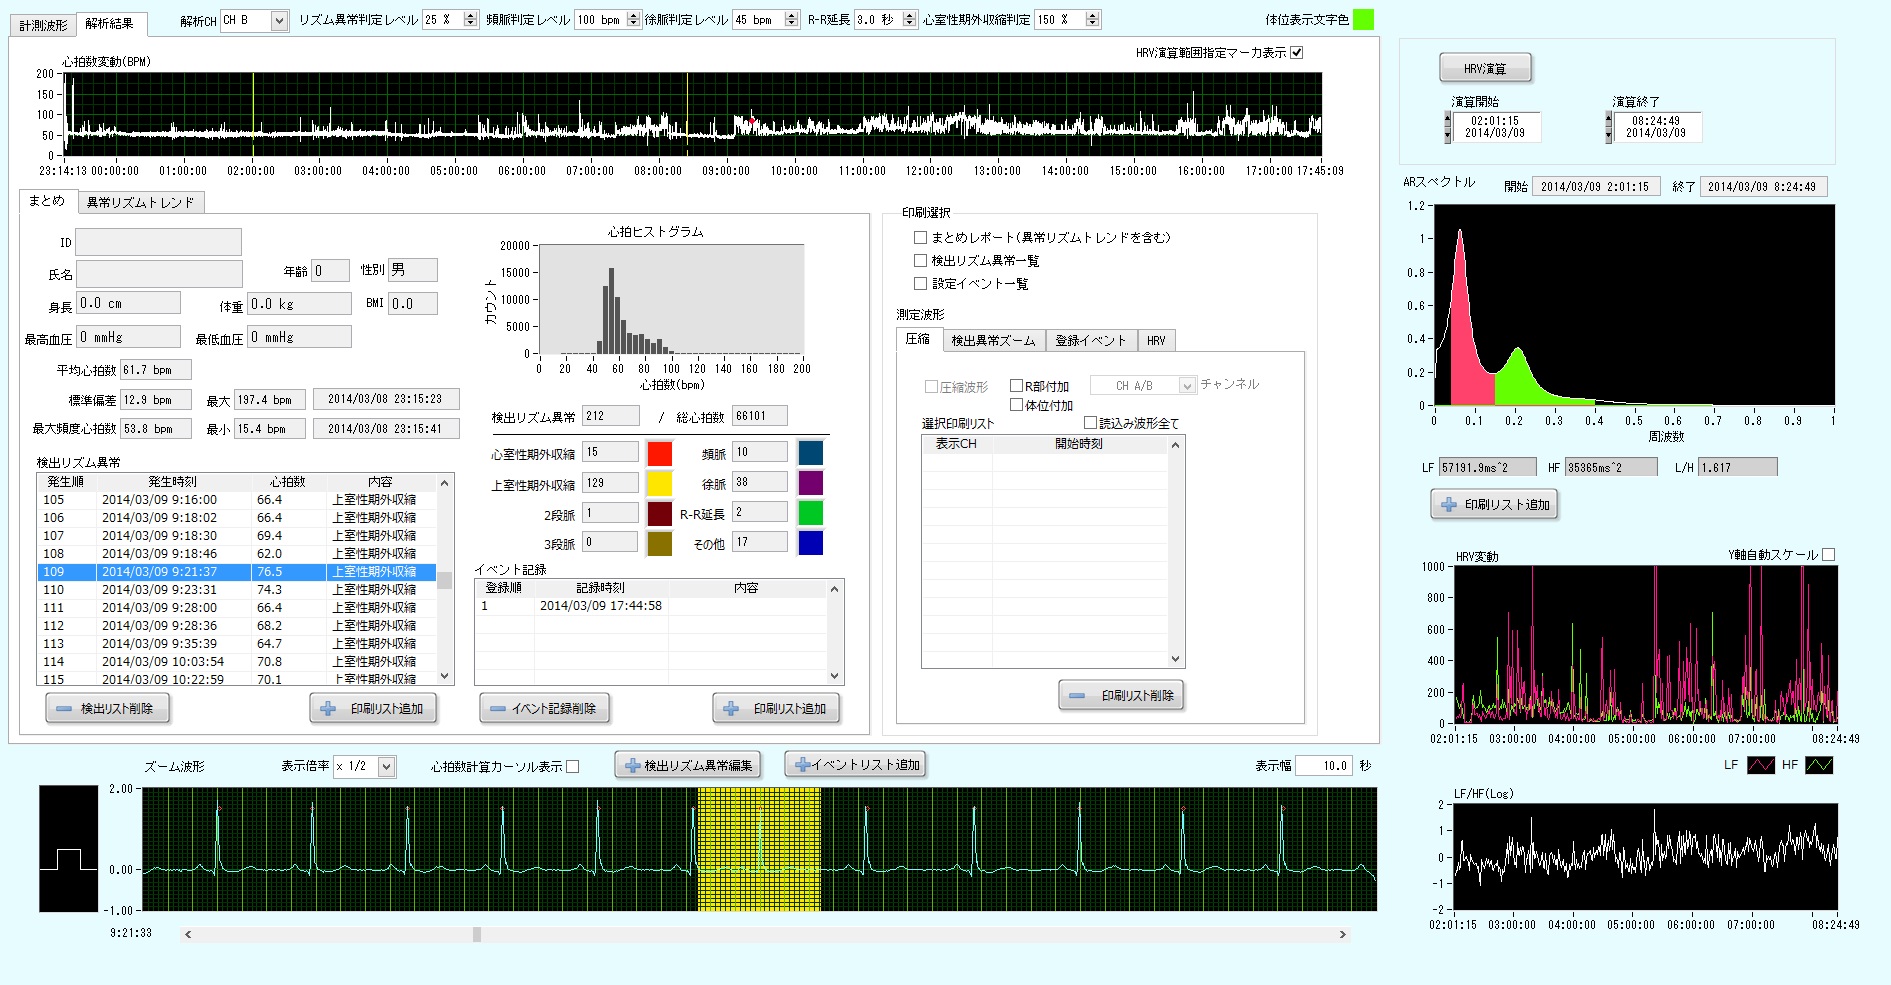Open the 解析CH channel dropdown
The image size is (1891, 985).
click(x=280, y=20)
